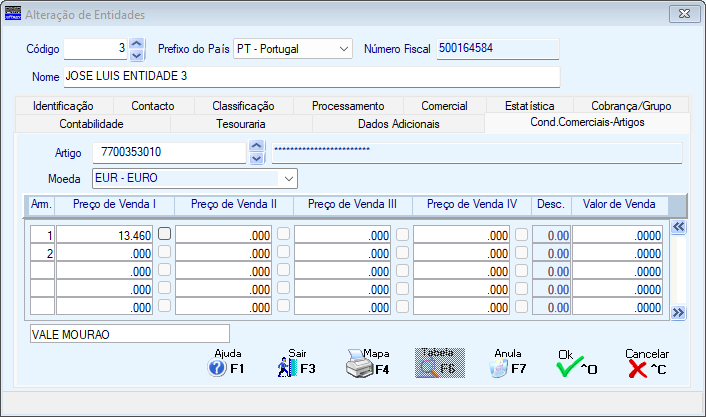Image resolution: width=706 pixels, height=417 pixels.
Task: Open the Prefixo do País dropdown
Action: [344, 49]
